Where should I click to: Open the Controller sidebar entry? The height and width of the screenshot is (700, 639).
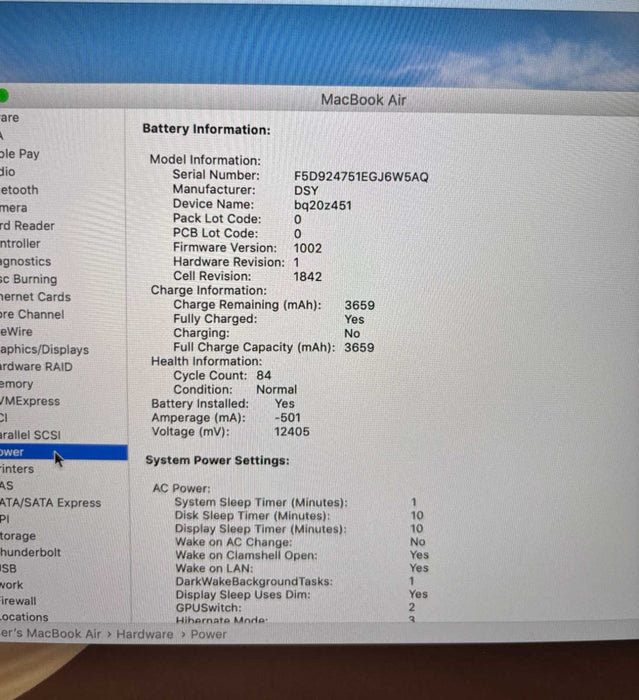click(x=20, y=243)
